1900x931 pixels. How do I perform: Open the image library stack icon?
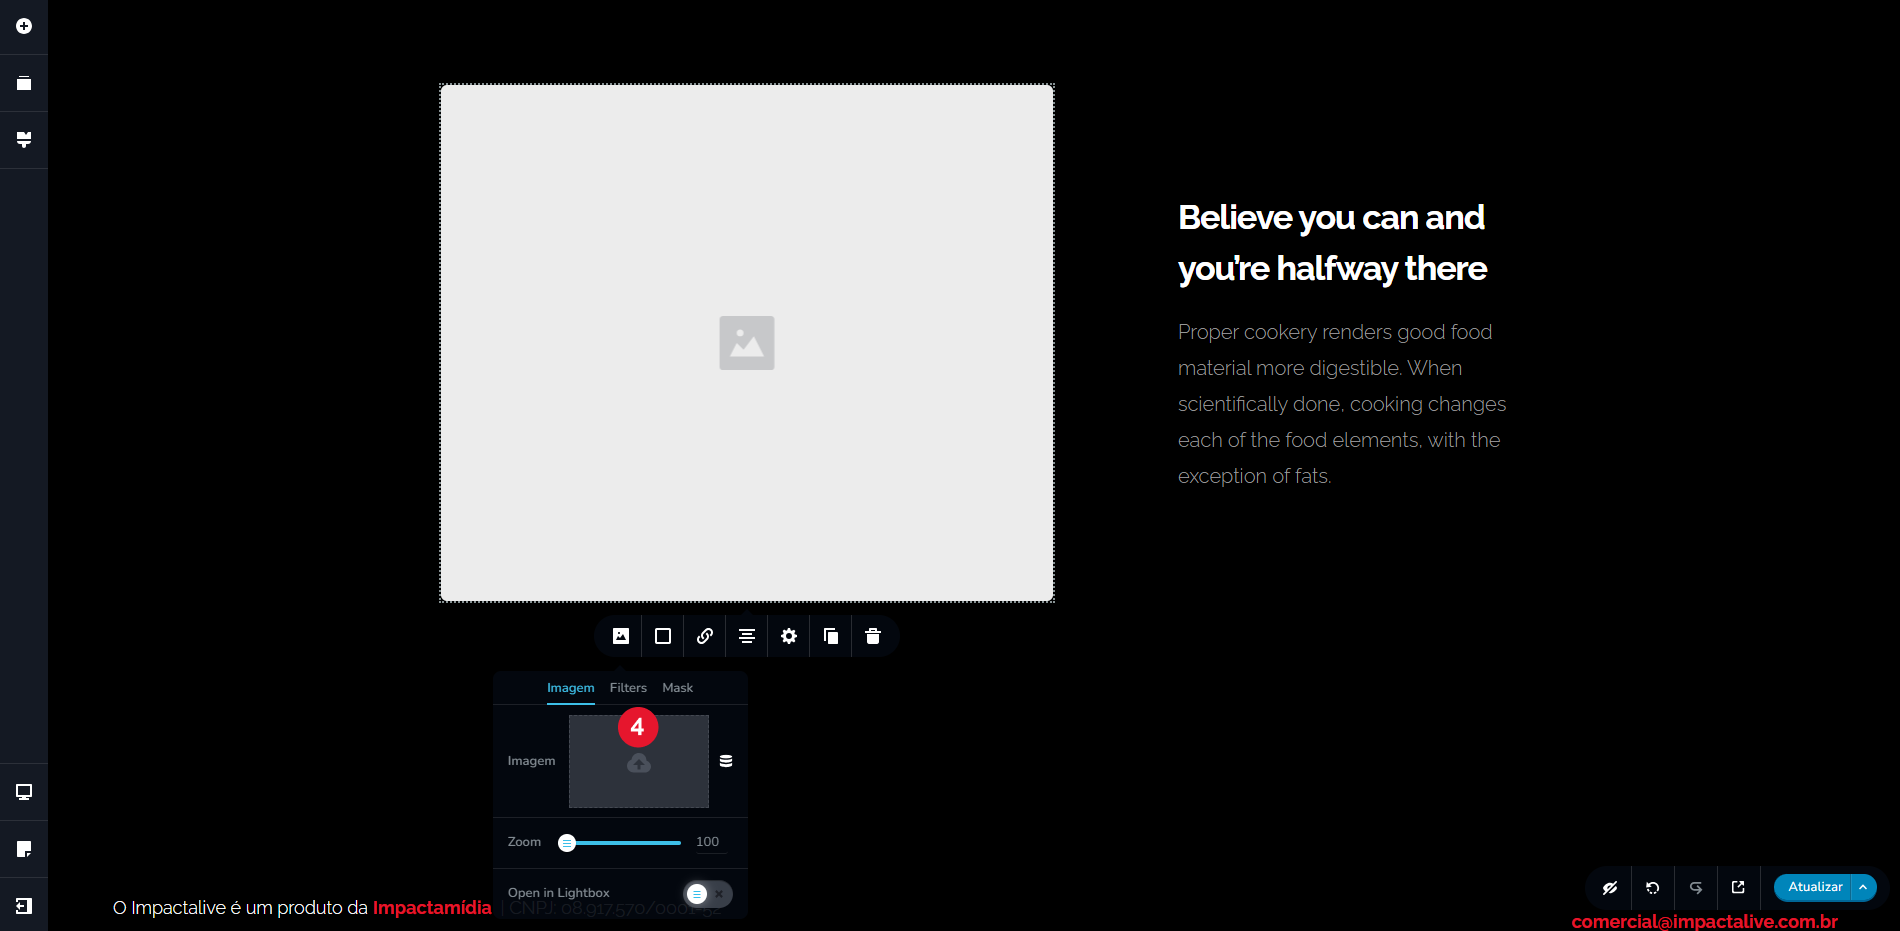tap(726, 761)
